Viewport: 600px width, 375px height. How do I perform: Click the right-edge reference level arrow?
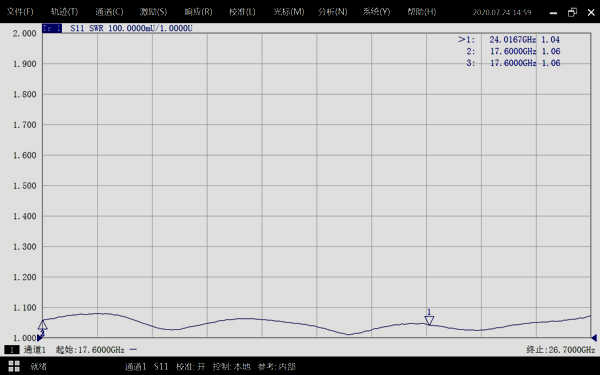click(594, 338)
